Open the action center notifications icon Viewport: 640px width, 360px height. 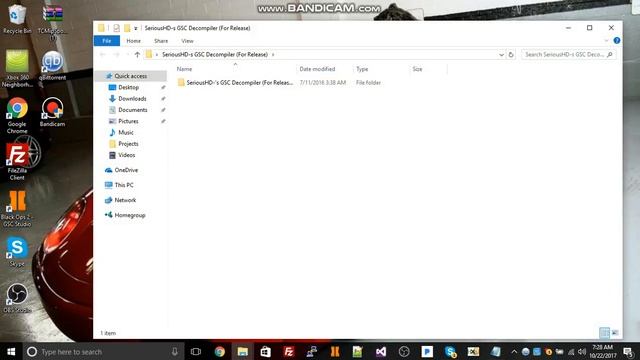(x=628, y=351)
